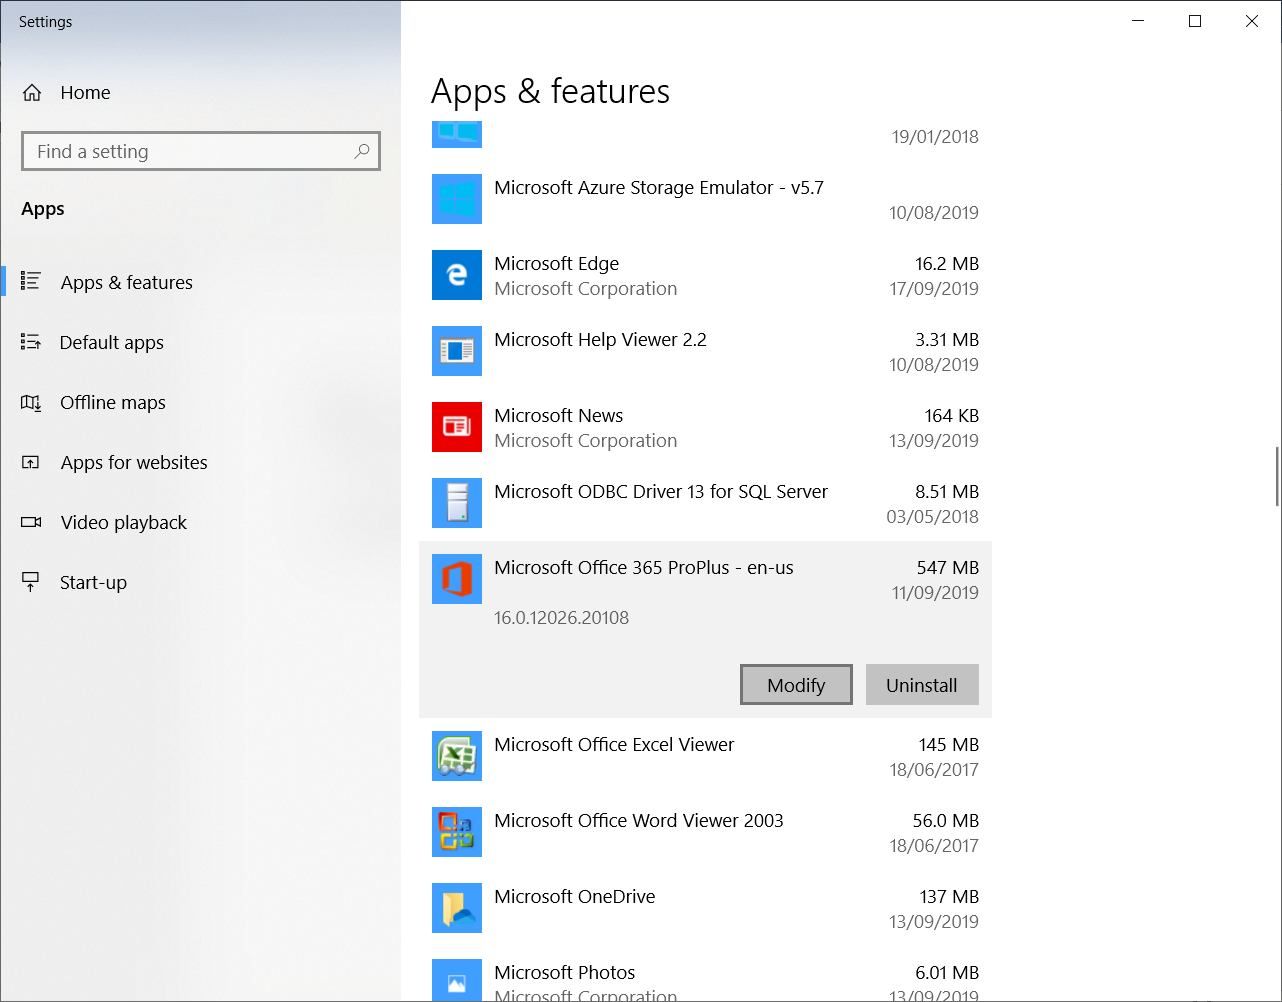Open Offline maps page

200,402
